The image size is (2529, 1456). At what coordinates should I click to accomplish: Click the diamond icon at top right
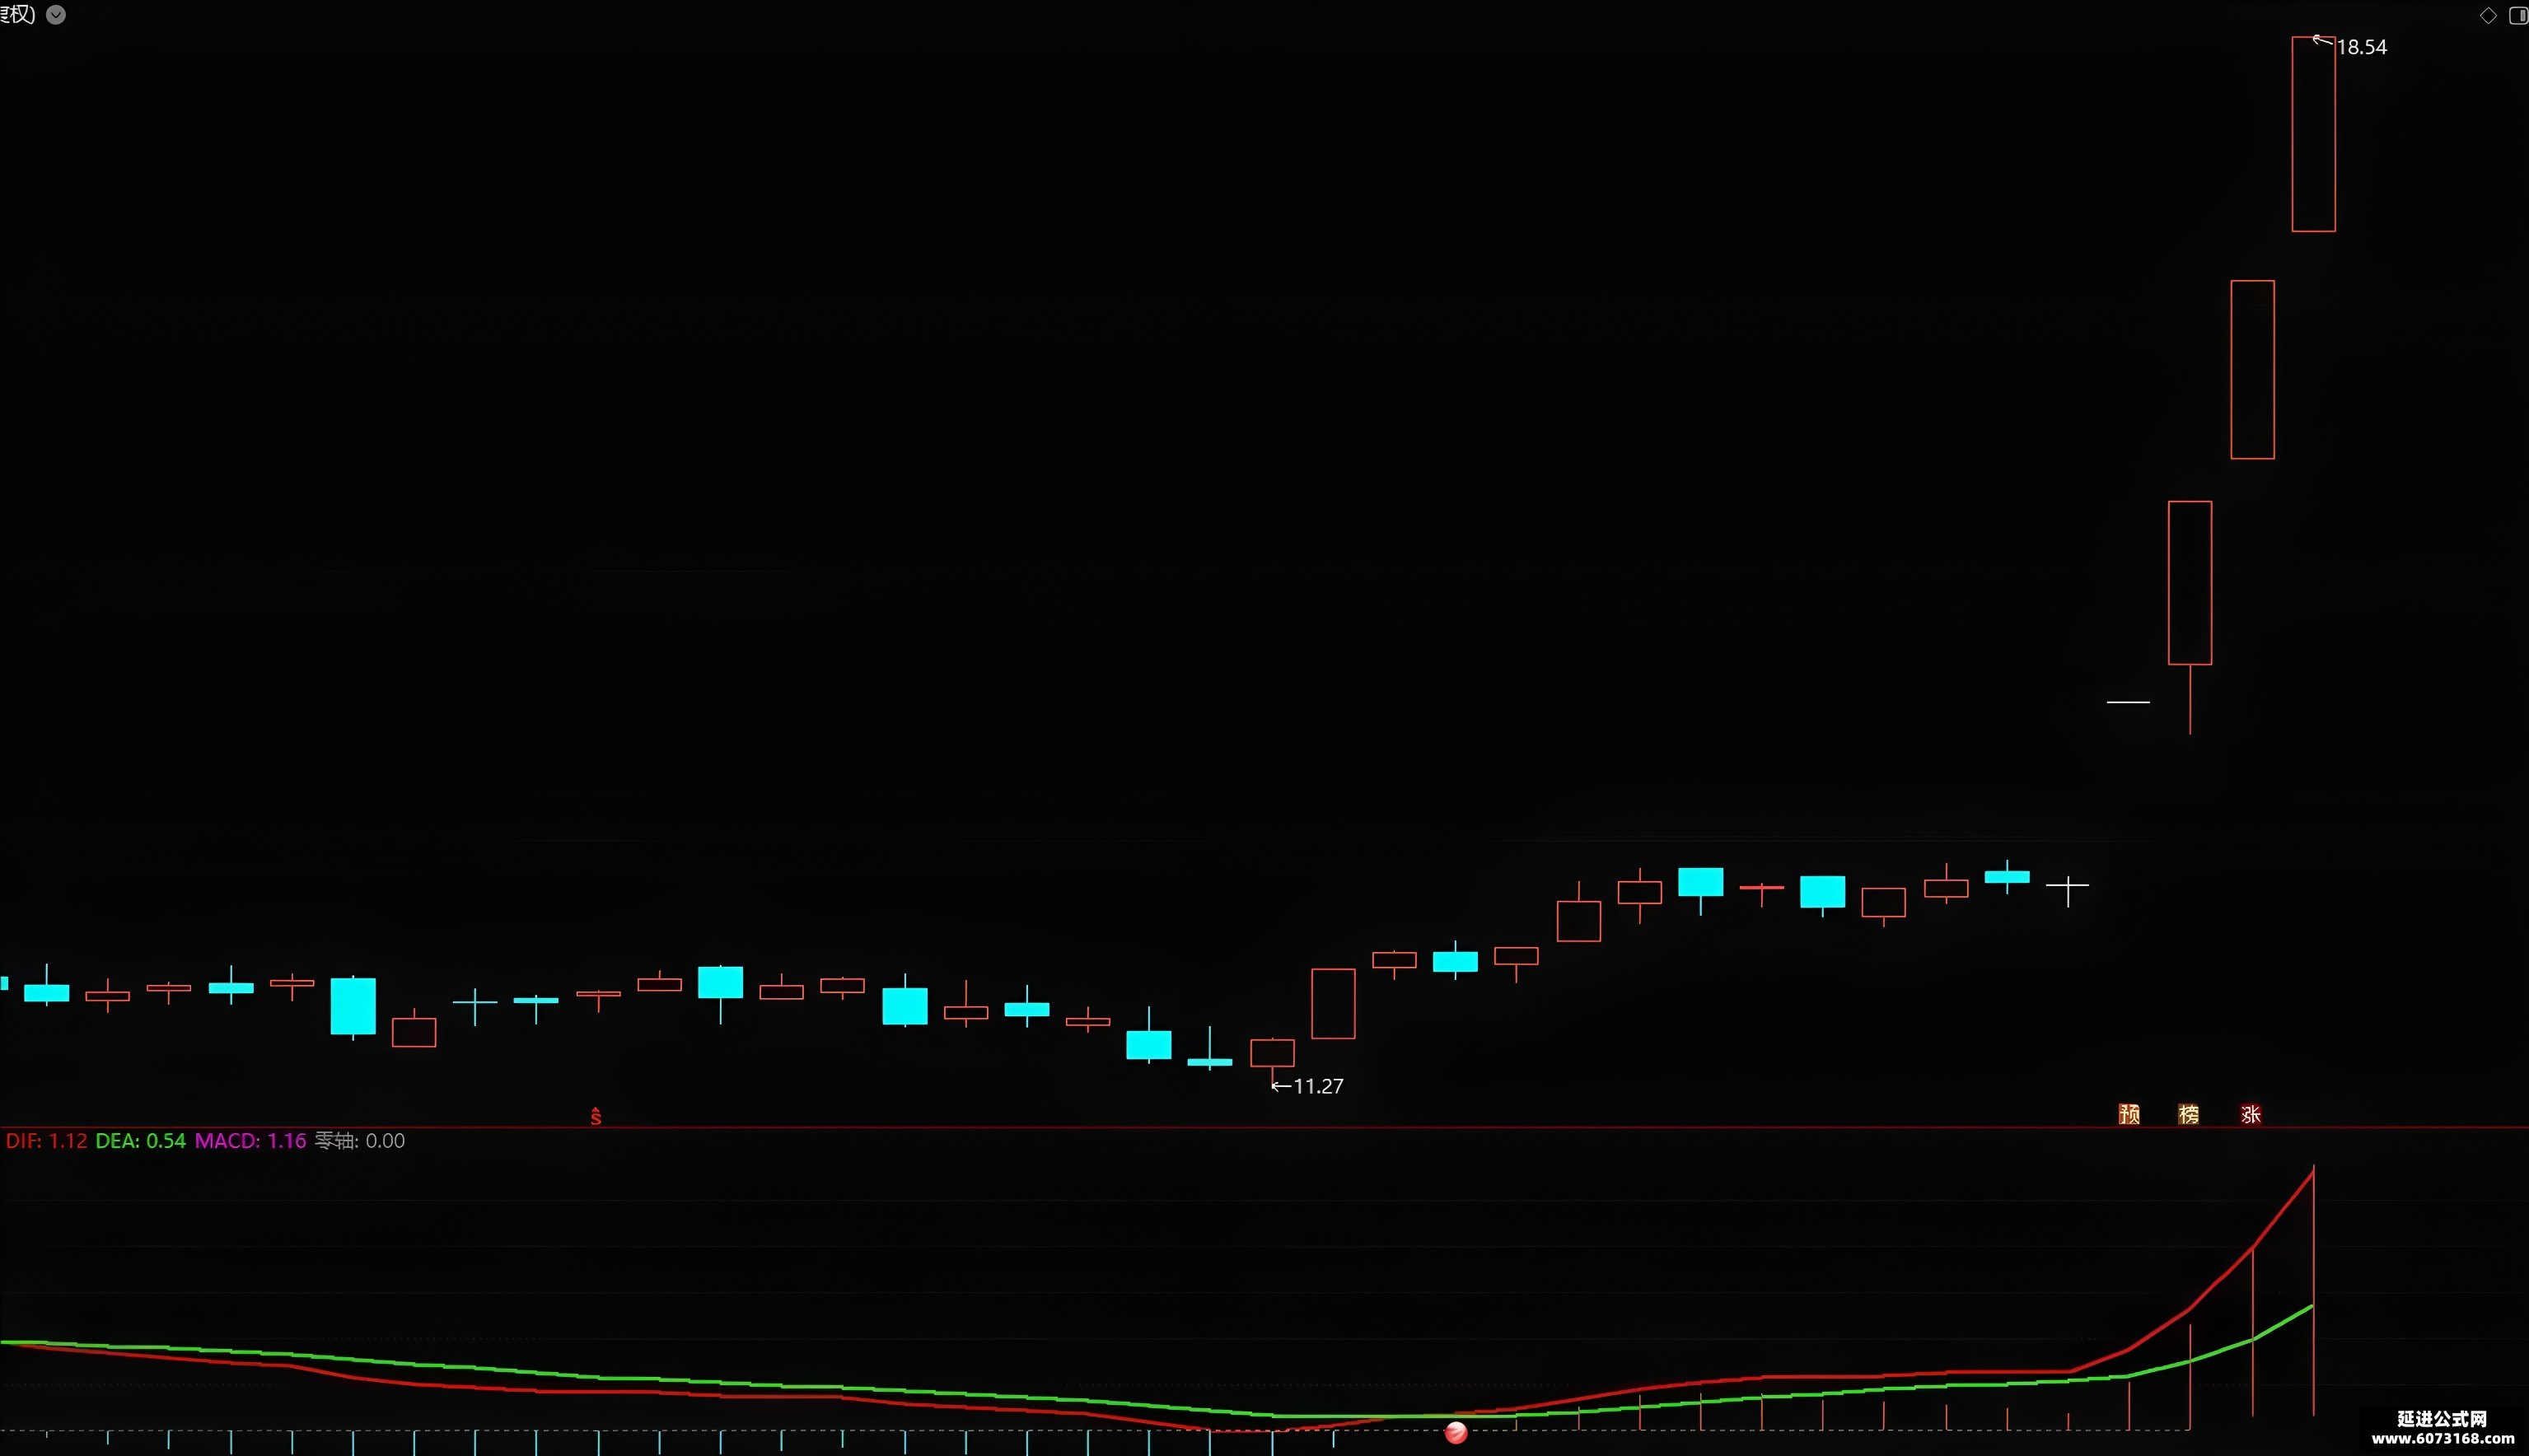click(x=2488, y=15)
